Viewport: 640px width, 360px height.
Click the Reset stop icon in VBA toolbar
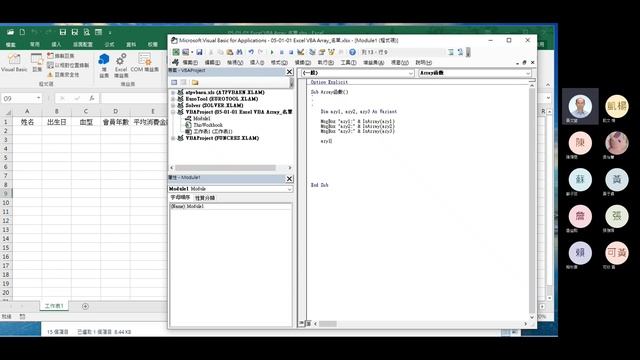pyautogui.click(x=291, y=52)
